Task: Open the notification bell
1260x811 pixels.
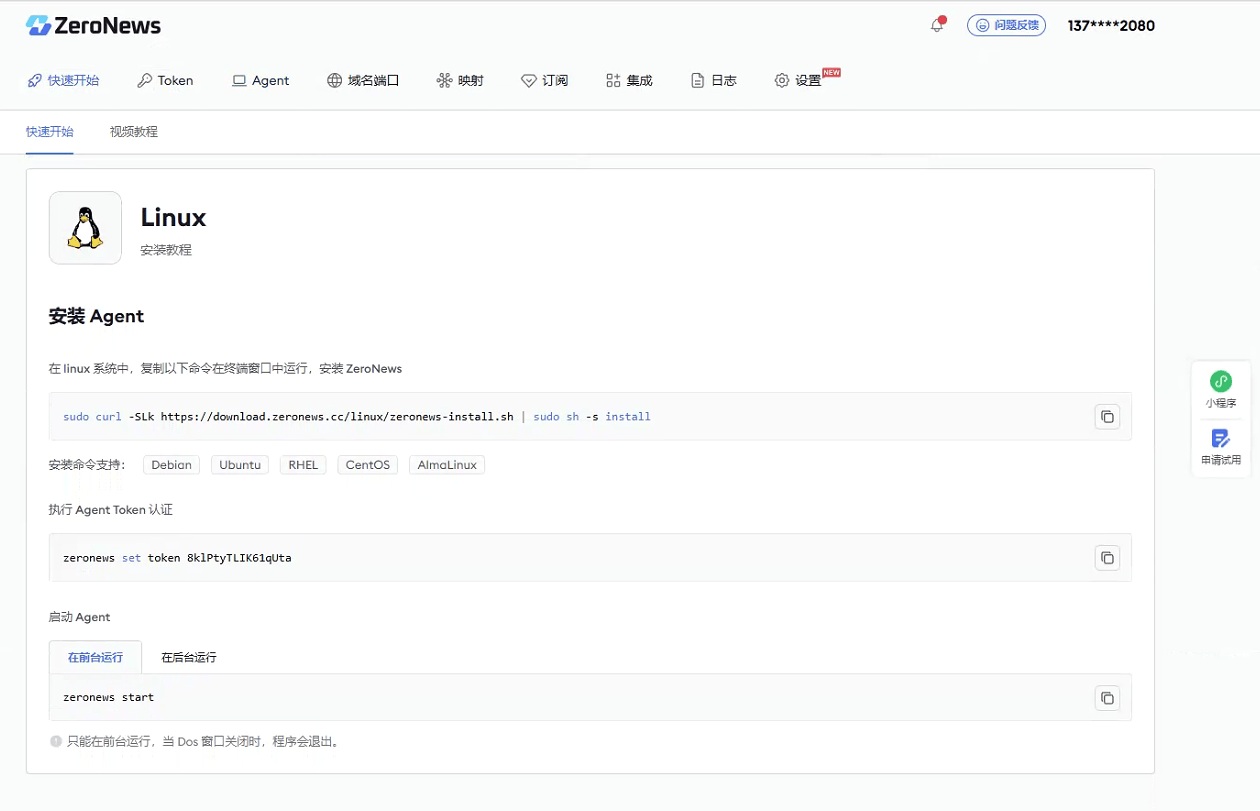Action: tap(937, 25)
